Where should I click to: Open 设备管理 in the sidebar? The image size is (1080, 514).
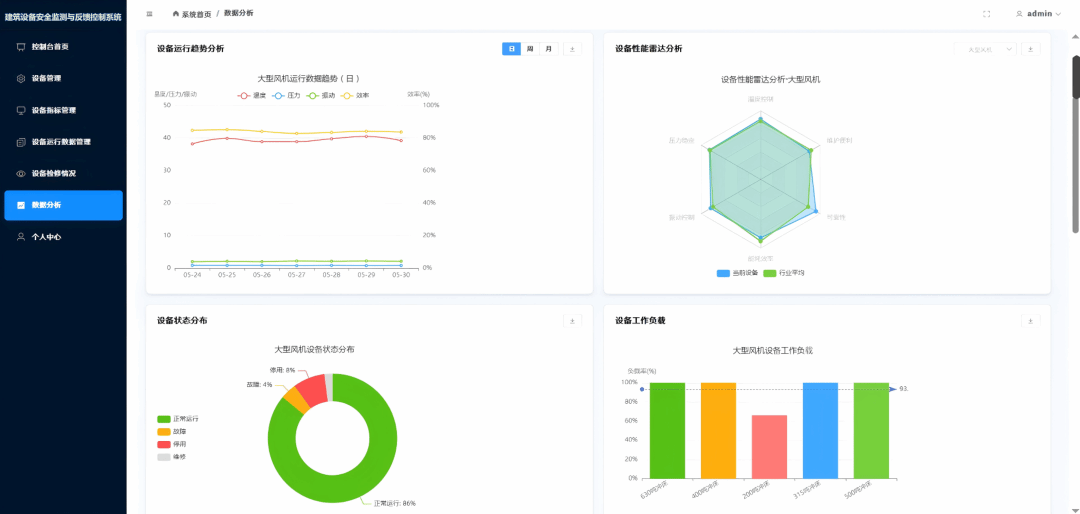(46, 78)
